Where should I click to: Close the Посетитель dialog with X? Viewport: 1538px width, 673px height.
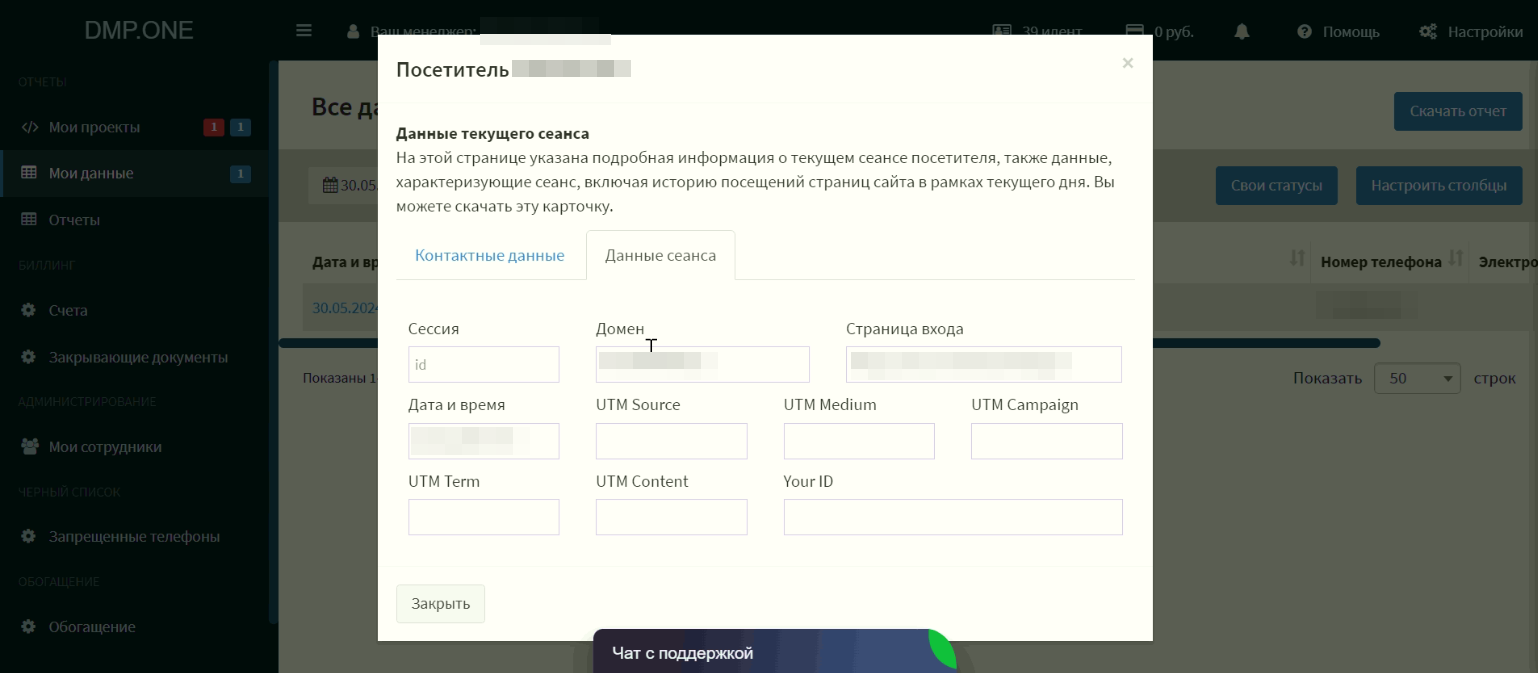[1128, 63]
